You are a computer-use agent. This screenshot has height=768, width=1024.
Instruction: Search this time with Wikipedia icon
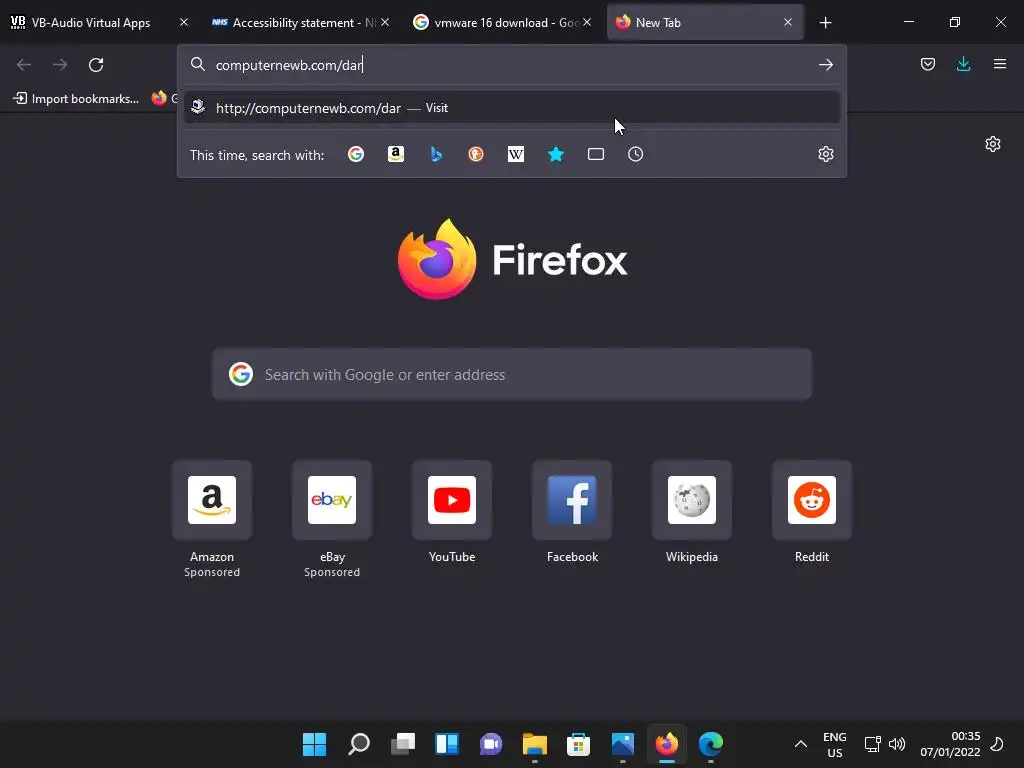[x=516, y=154]
